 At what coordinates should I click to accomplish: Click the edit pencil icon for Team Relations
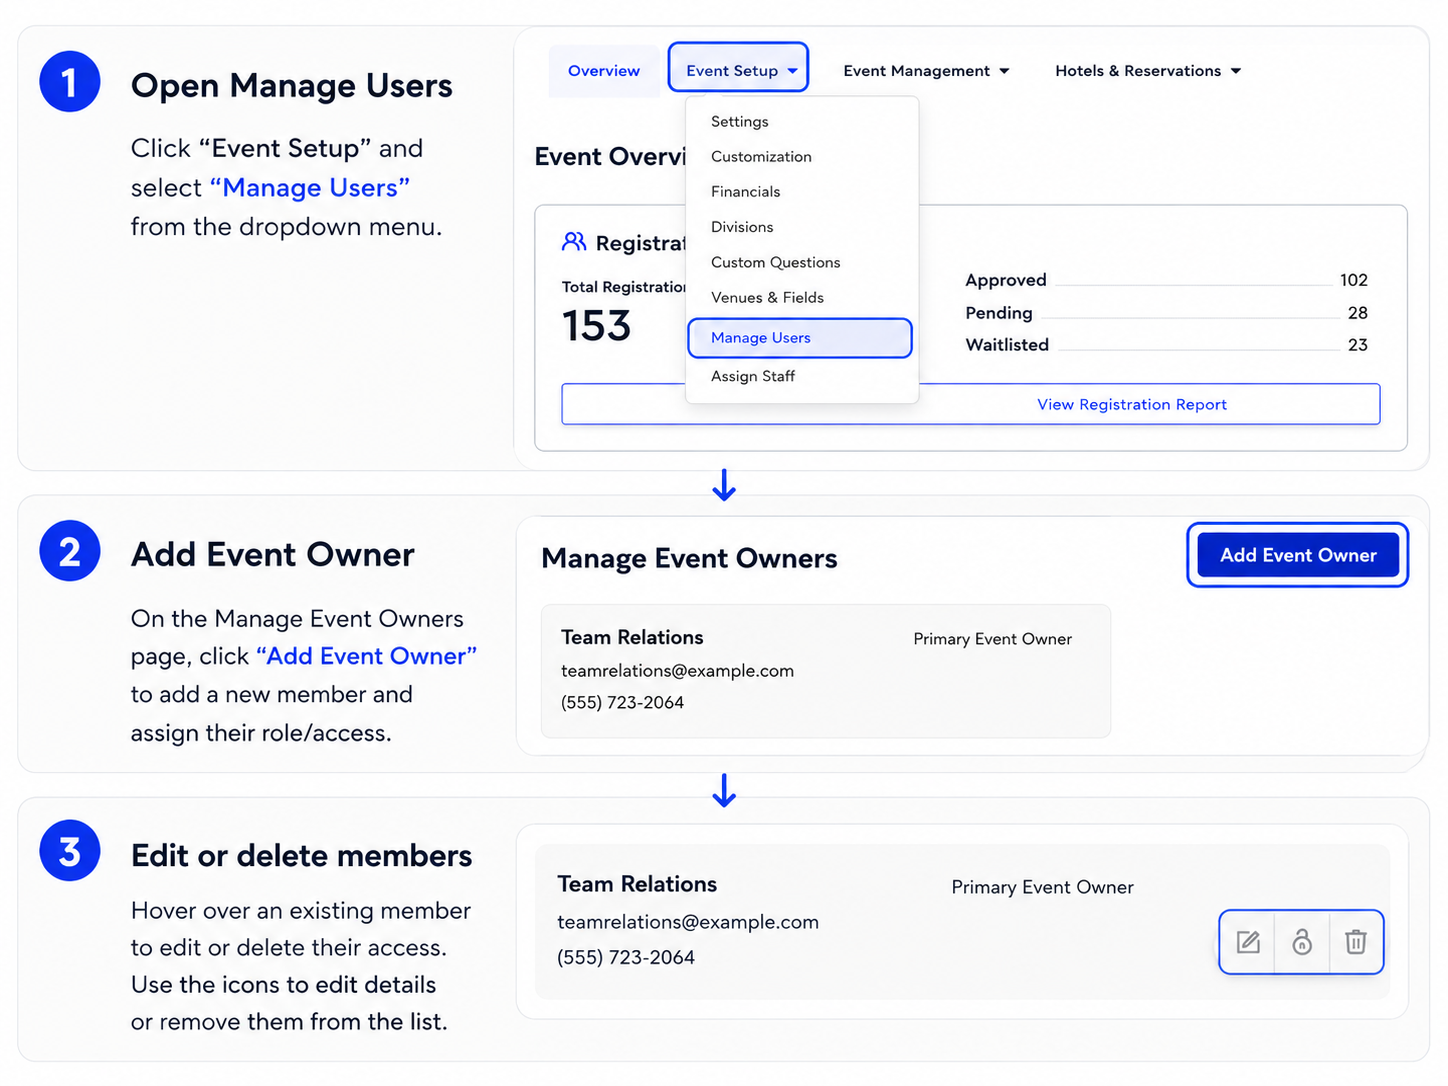click(1248, 942)
